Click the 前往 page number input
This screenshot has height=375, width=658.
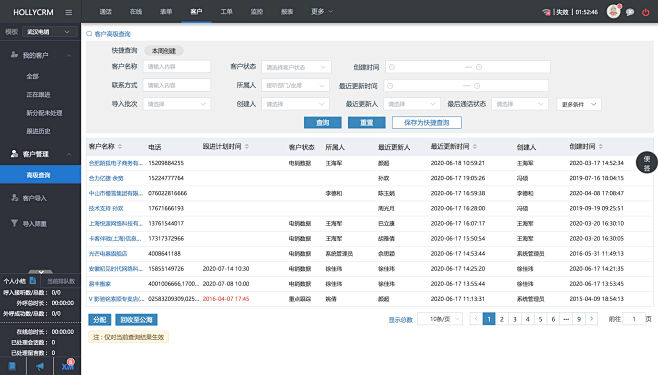coord(634,319)
